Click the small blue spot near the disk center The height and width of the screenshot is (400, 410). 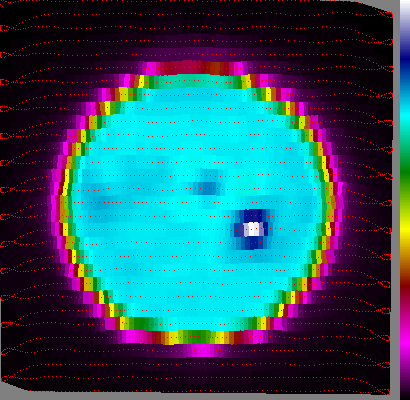tap(207, 188)
